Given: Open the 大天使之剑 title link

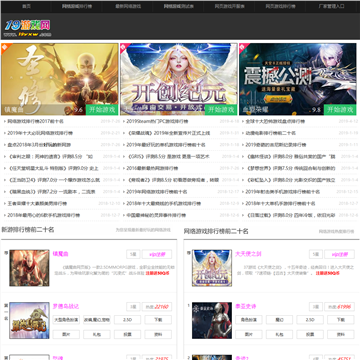Looking at the screenshot, I should (248, 254).
